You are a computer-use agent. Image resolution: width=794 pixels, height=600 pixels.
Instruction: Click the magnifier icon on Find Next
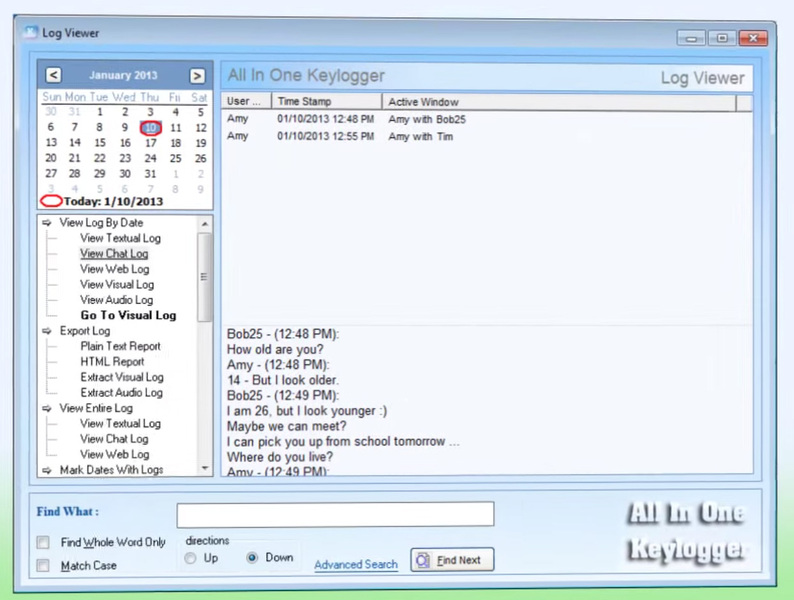[x=423, y=560]
